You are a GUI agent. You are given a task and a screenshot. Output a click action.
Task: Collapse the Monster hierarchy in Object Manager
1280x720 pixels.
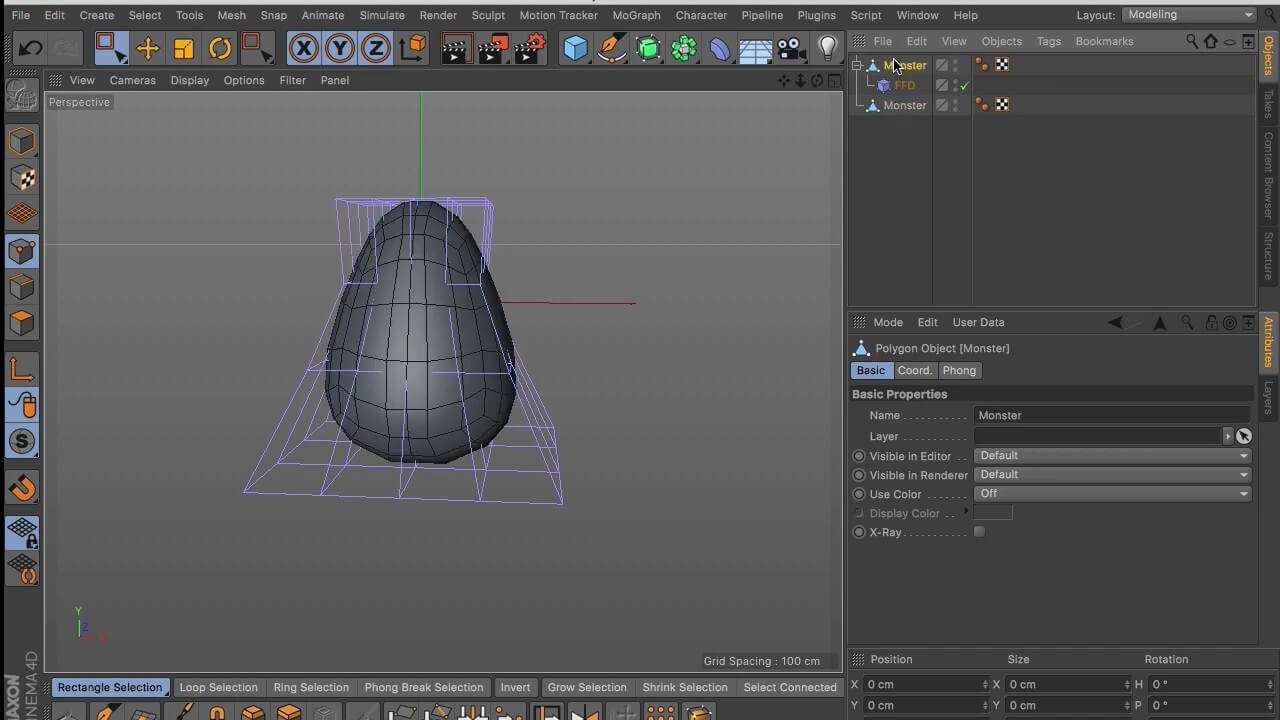pos(857,64)
